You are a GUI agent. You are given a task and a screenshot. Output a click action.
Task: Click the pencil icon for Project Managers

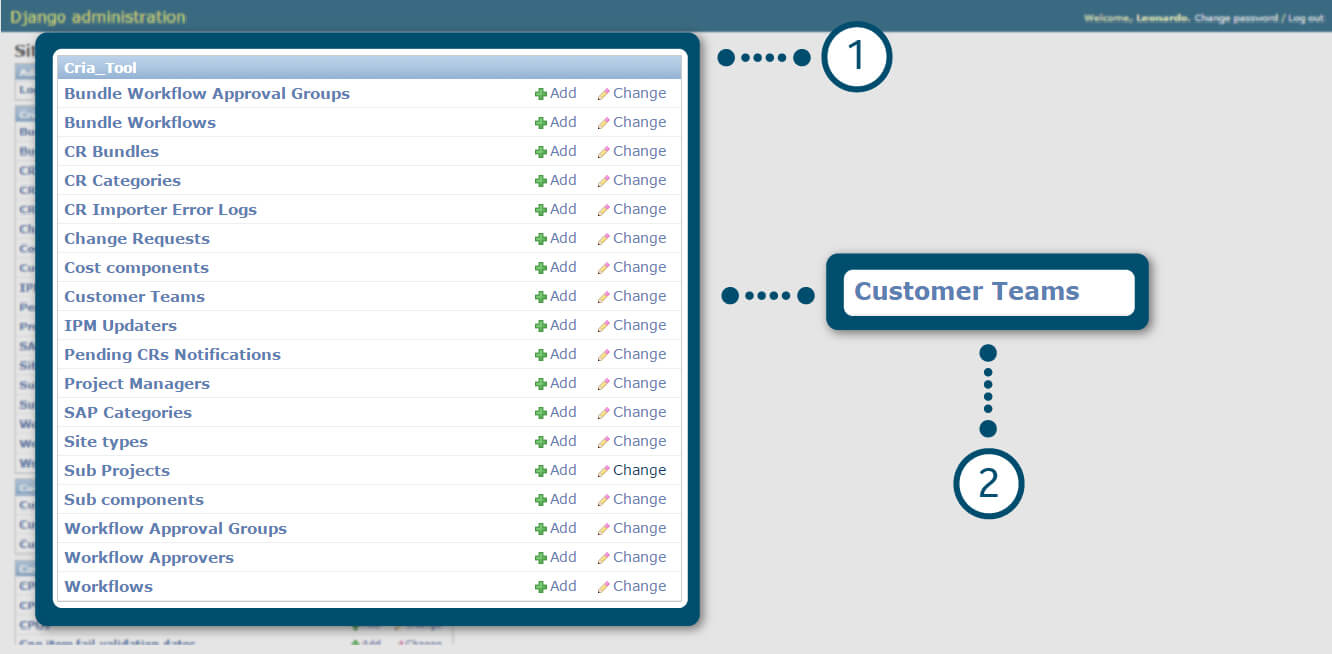[603, 384]
